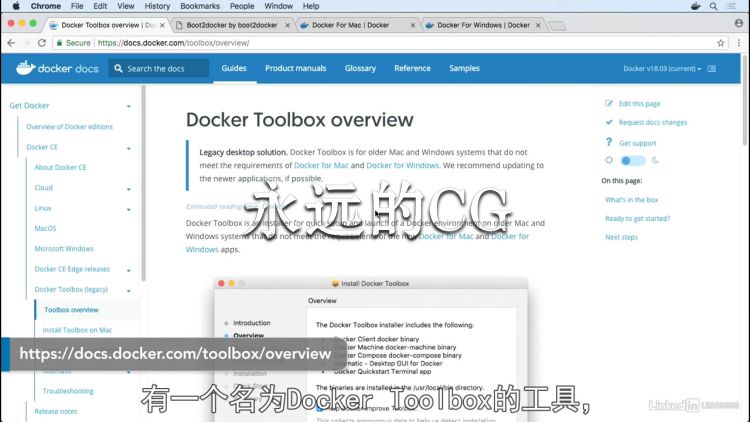Open Release notes sidebar item
The height and width of the screenshot is (422, 750).
click(55, 411)
